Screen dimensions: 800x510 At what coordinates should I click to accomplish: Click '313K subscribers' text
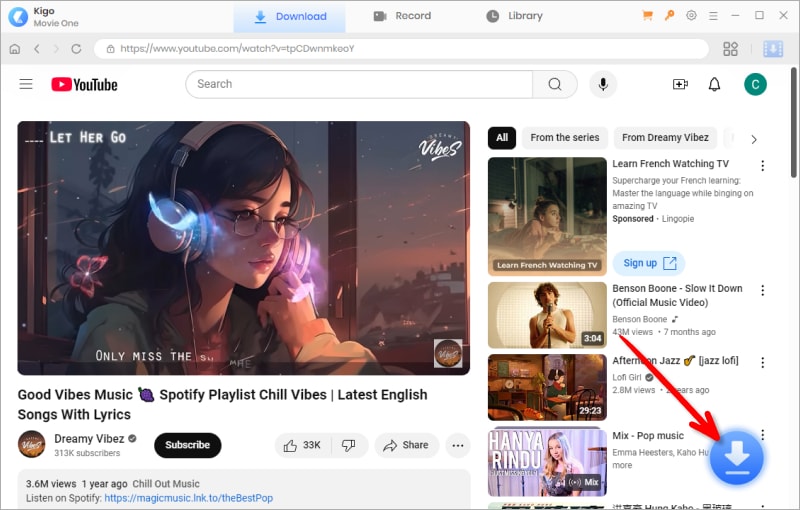87,453
